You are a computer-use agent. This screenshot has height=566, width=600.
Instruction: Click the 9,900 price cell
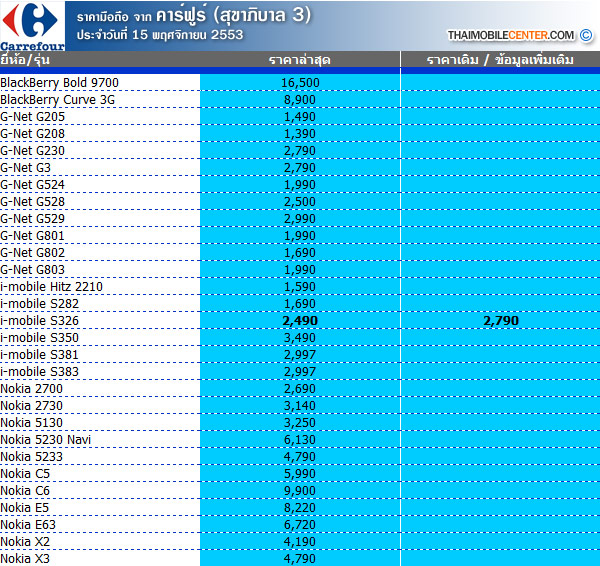point(300,491)
